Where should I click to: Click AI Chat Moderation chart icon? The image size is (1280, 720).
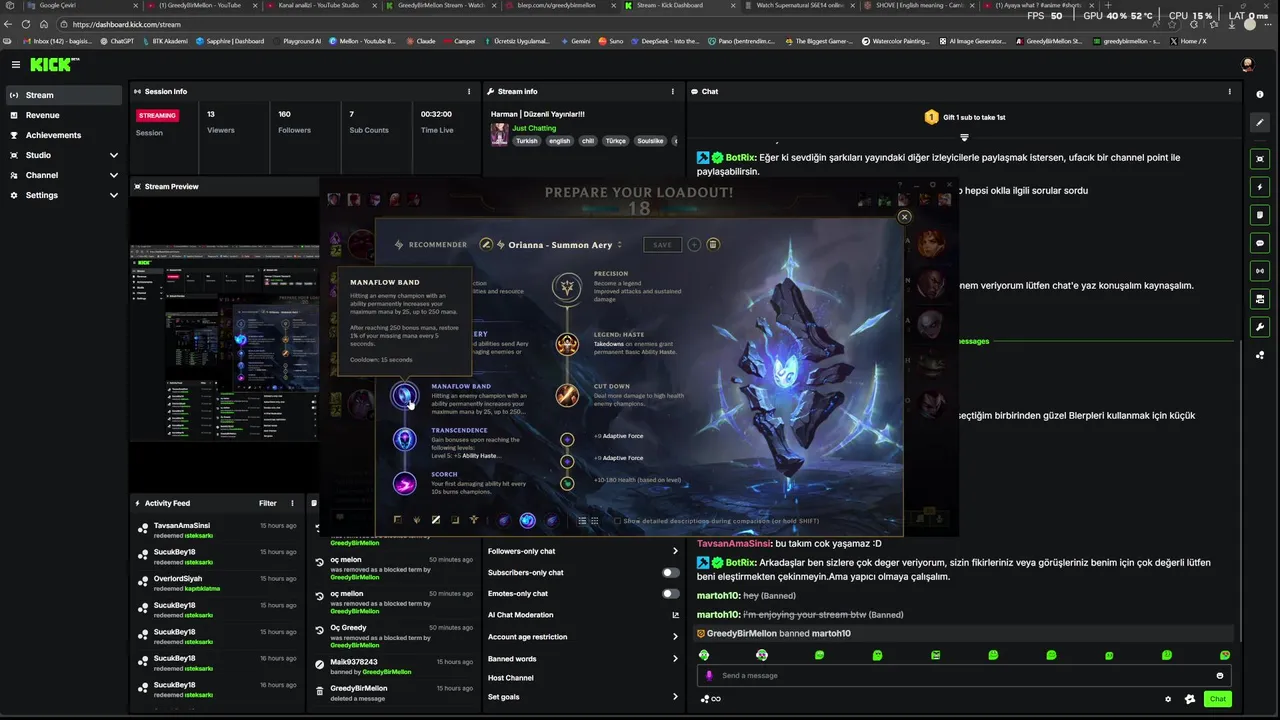(x=675, y=615)
